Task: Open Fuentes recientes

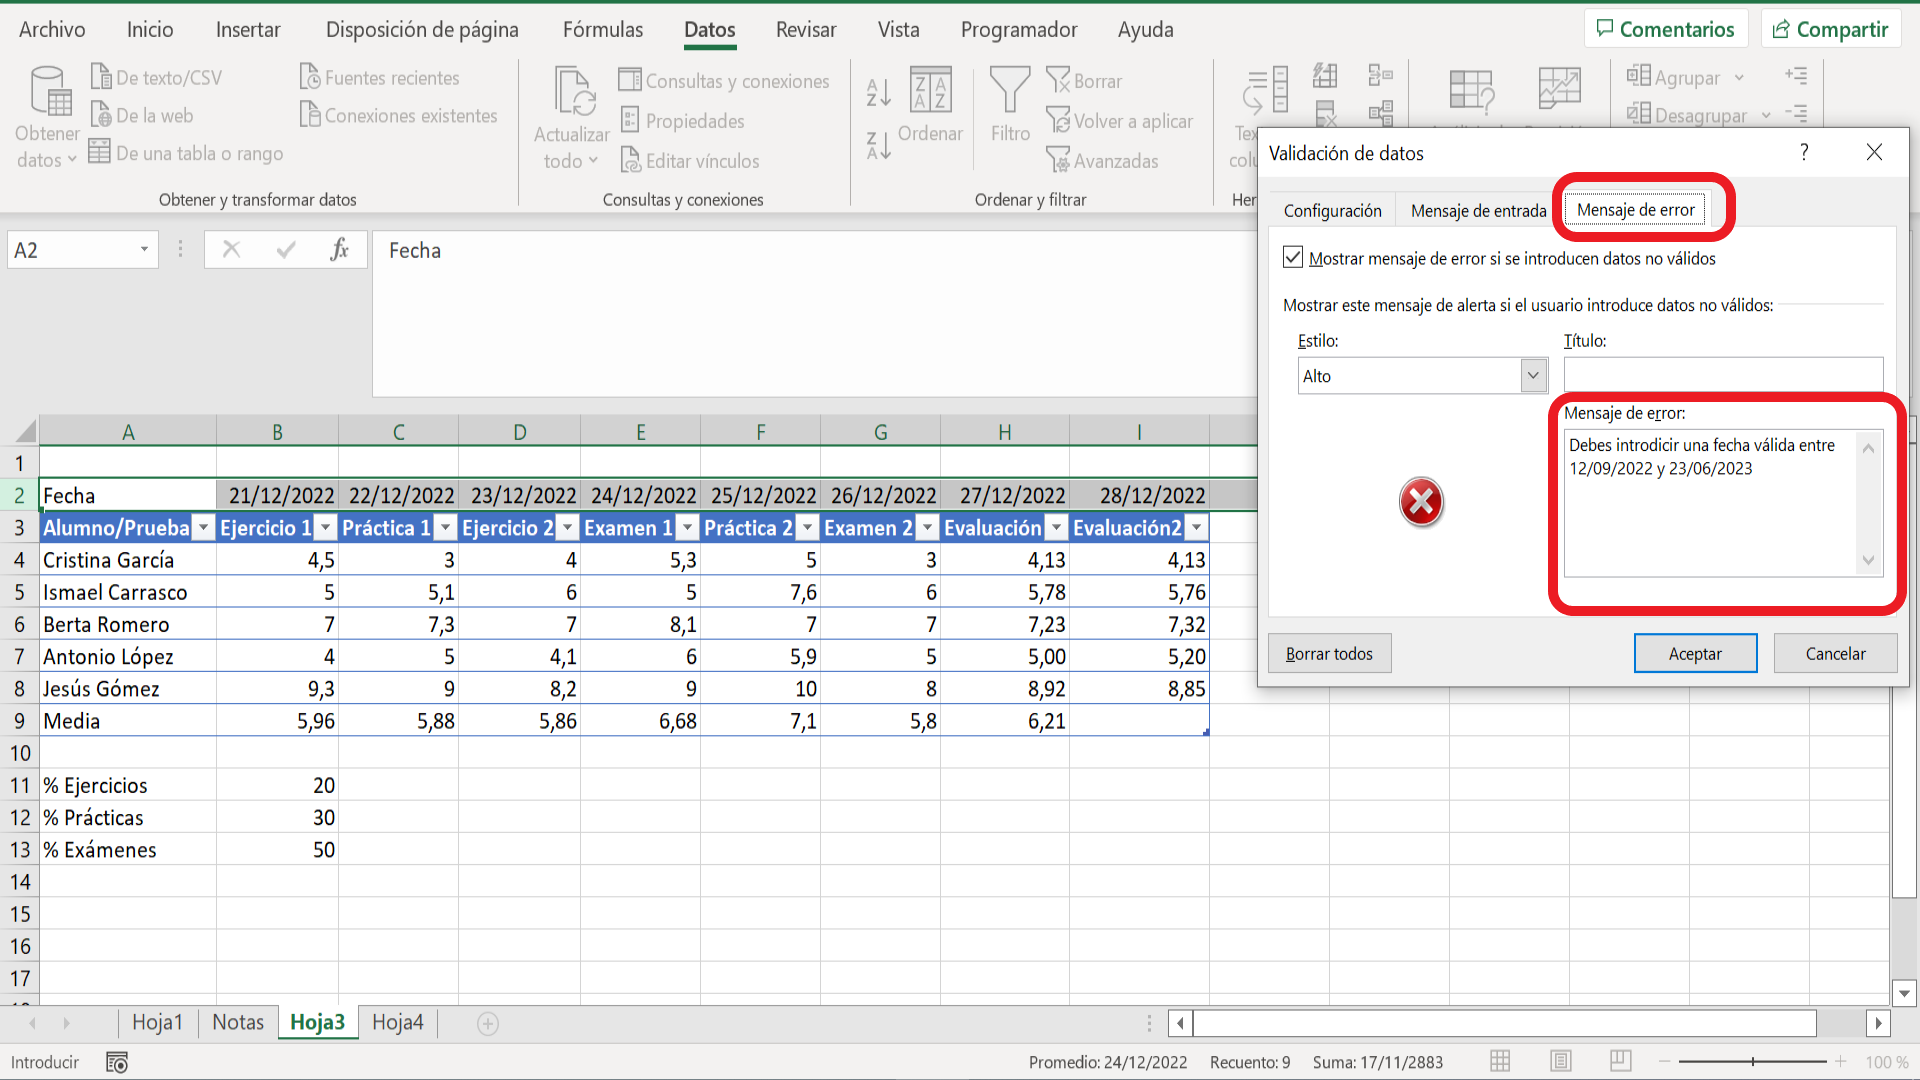Action: [x=380, y=78]
